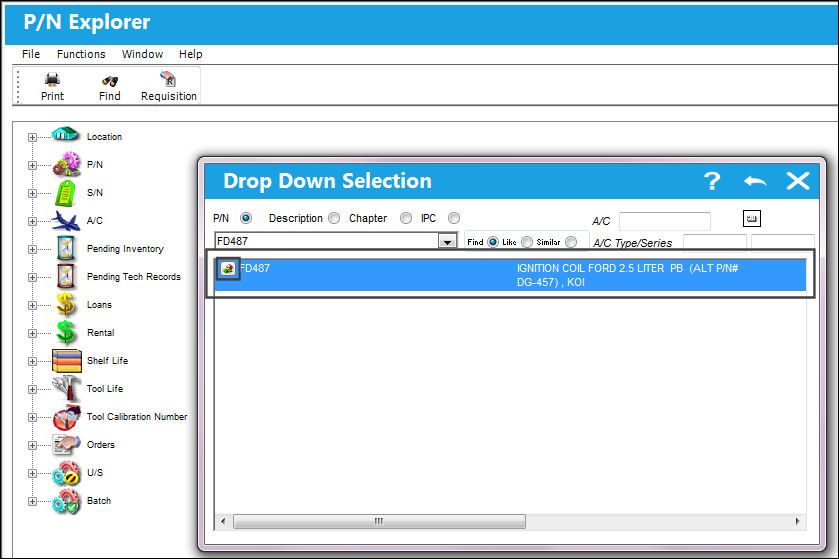Expand the A/C tree node
839x559 pixels.
tap(32, 221)
